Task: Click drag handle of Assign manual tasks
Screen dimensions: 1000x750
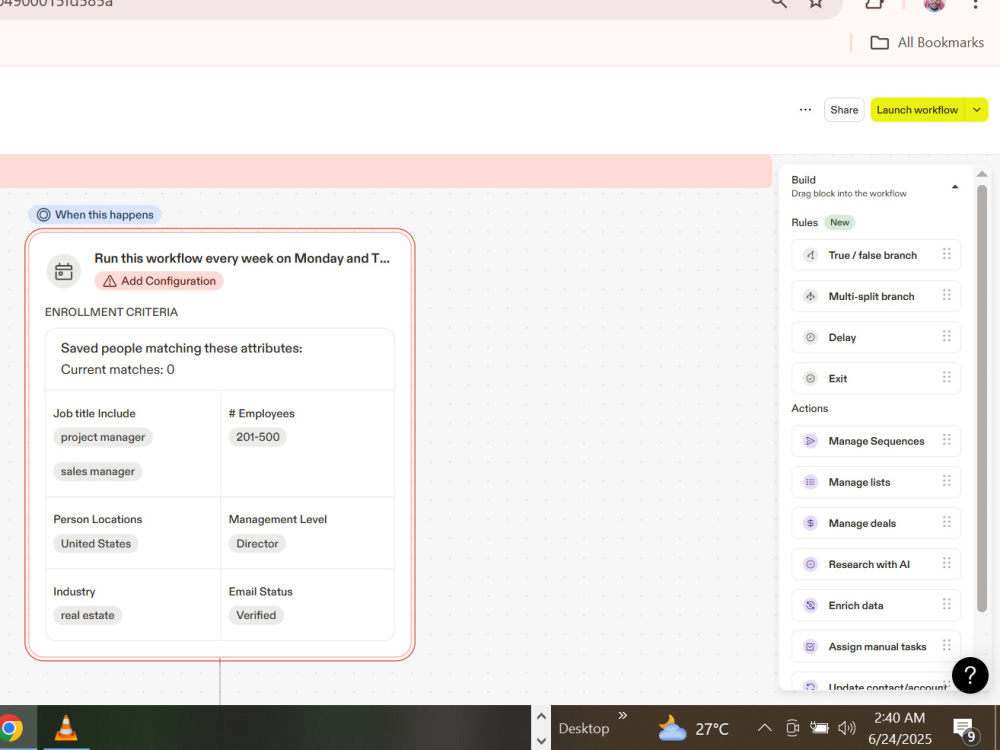Action: (x=946, y=646)
